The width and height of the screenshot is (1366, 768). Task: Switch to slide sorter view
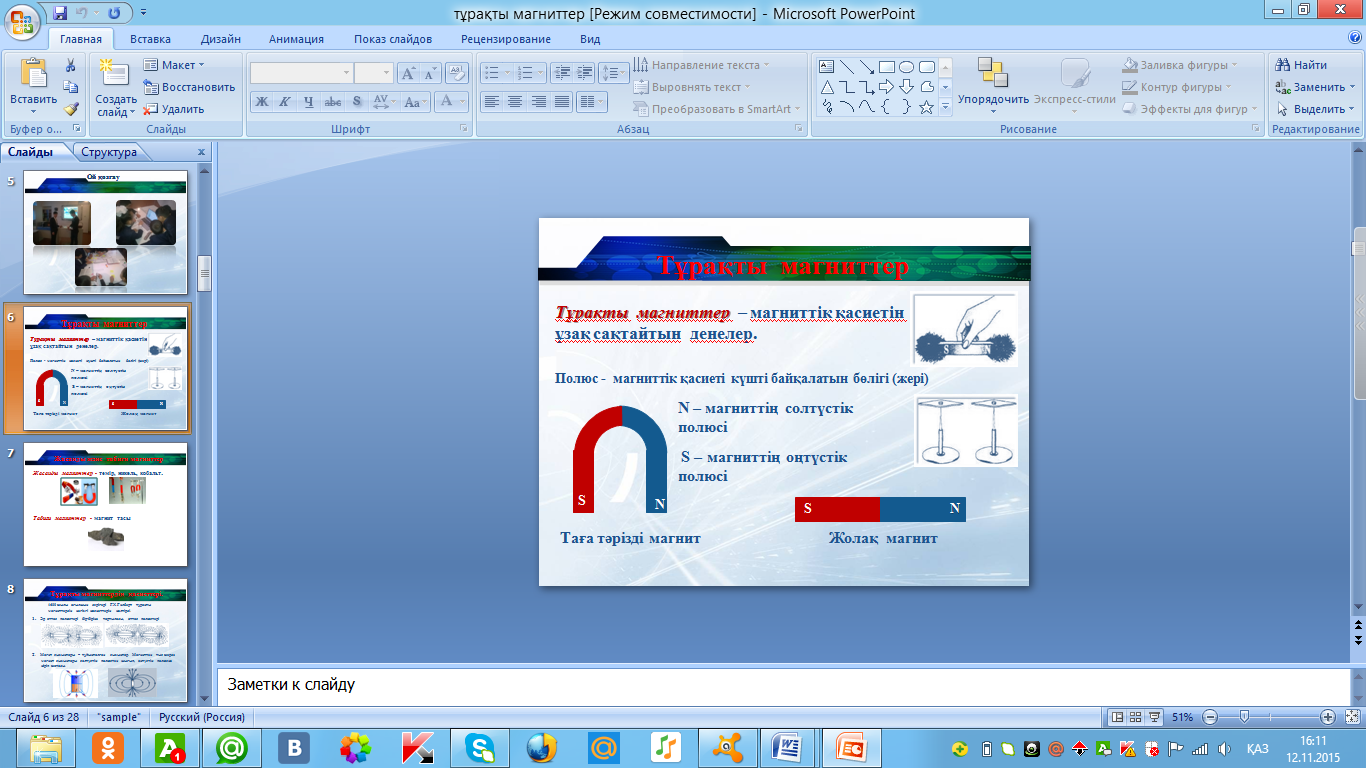(1137, 717)
